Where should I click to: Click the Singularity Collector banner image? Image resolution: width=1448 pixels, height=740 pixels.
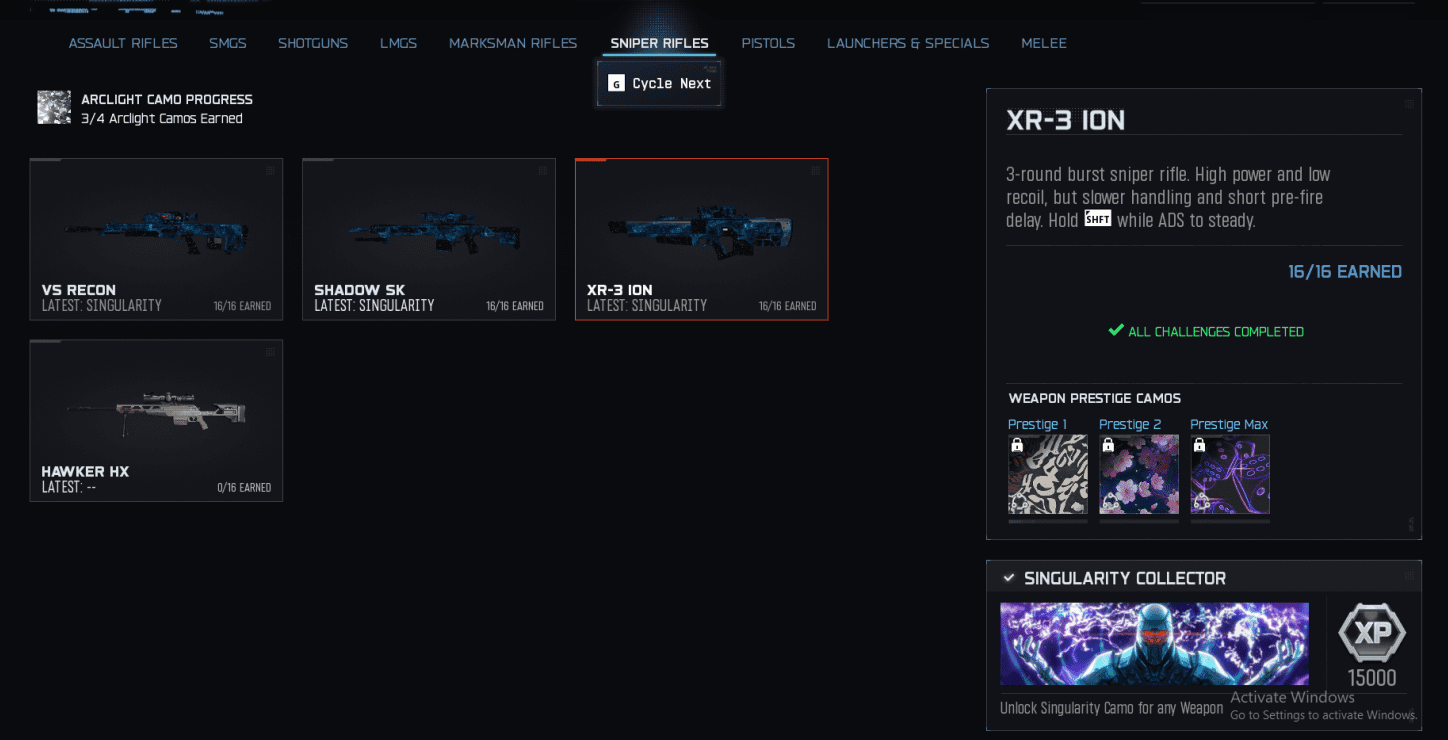[x=1154, y=643]
